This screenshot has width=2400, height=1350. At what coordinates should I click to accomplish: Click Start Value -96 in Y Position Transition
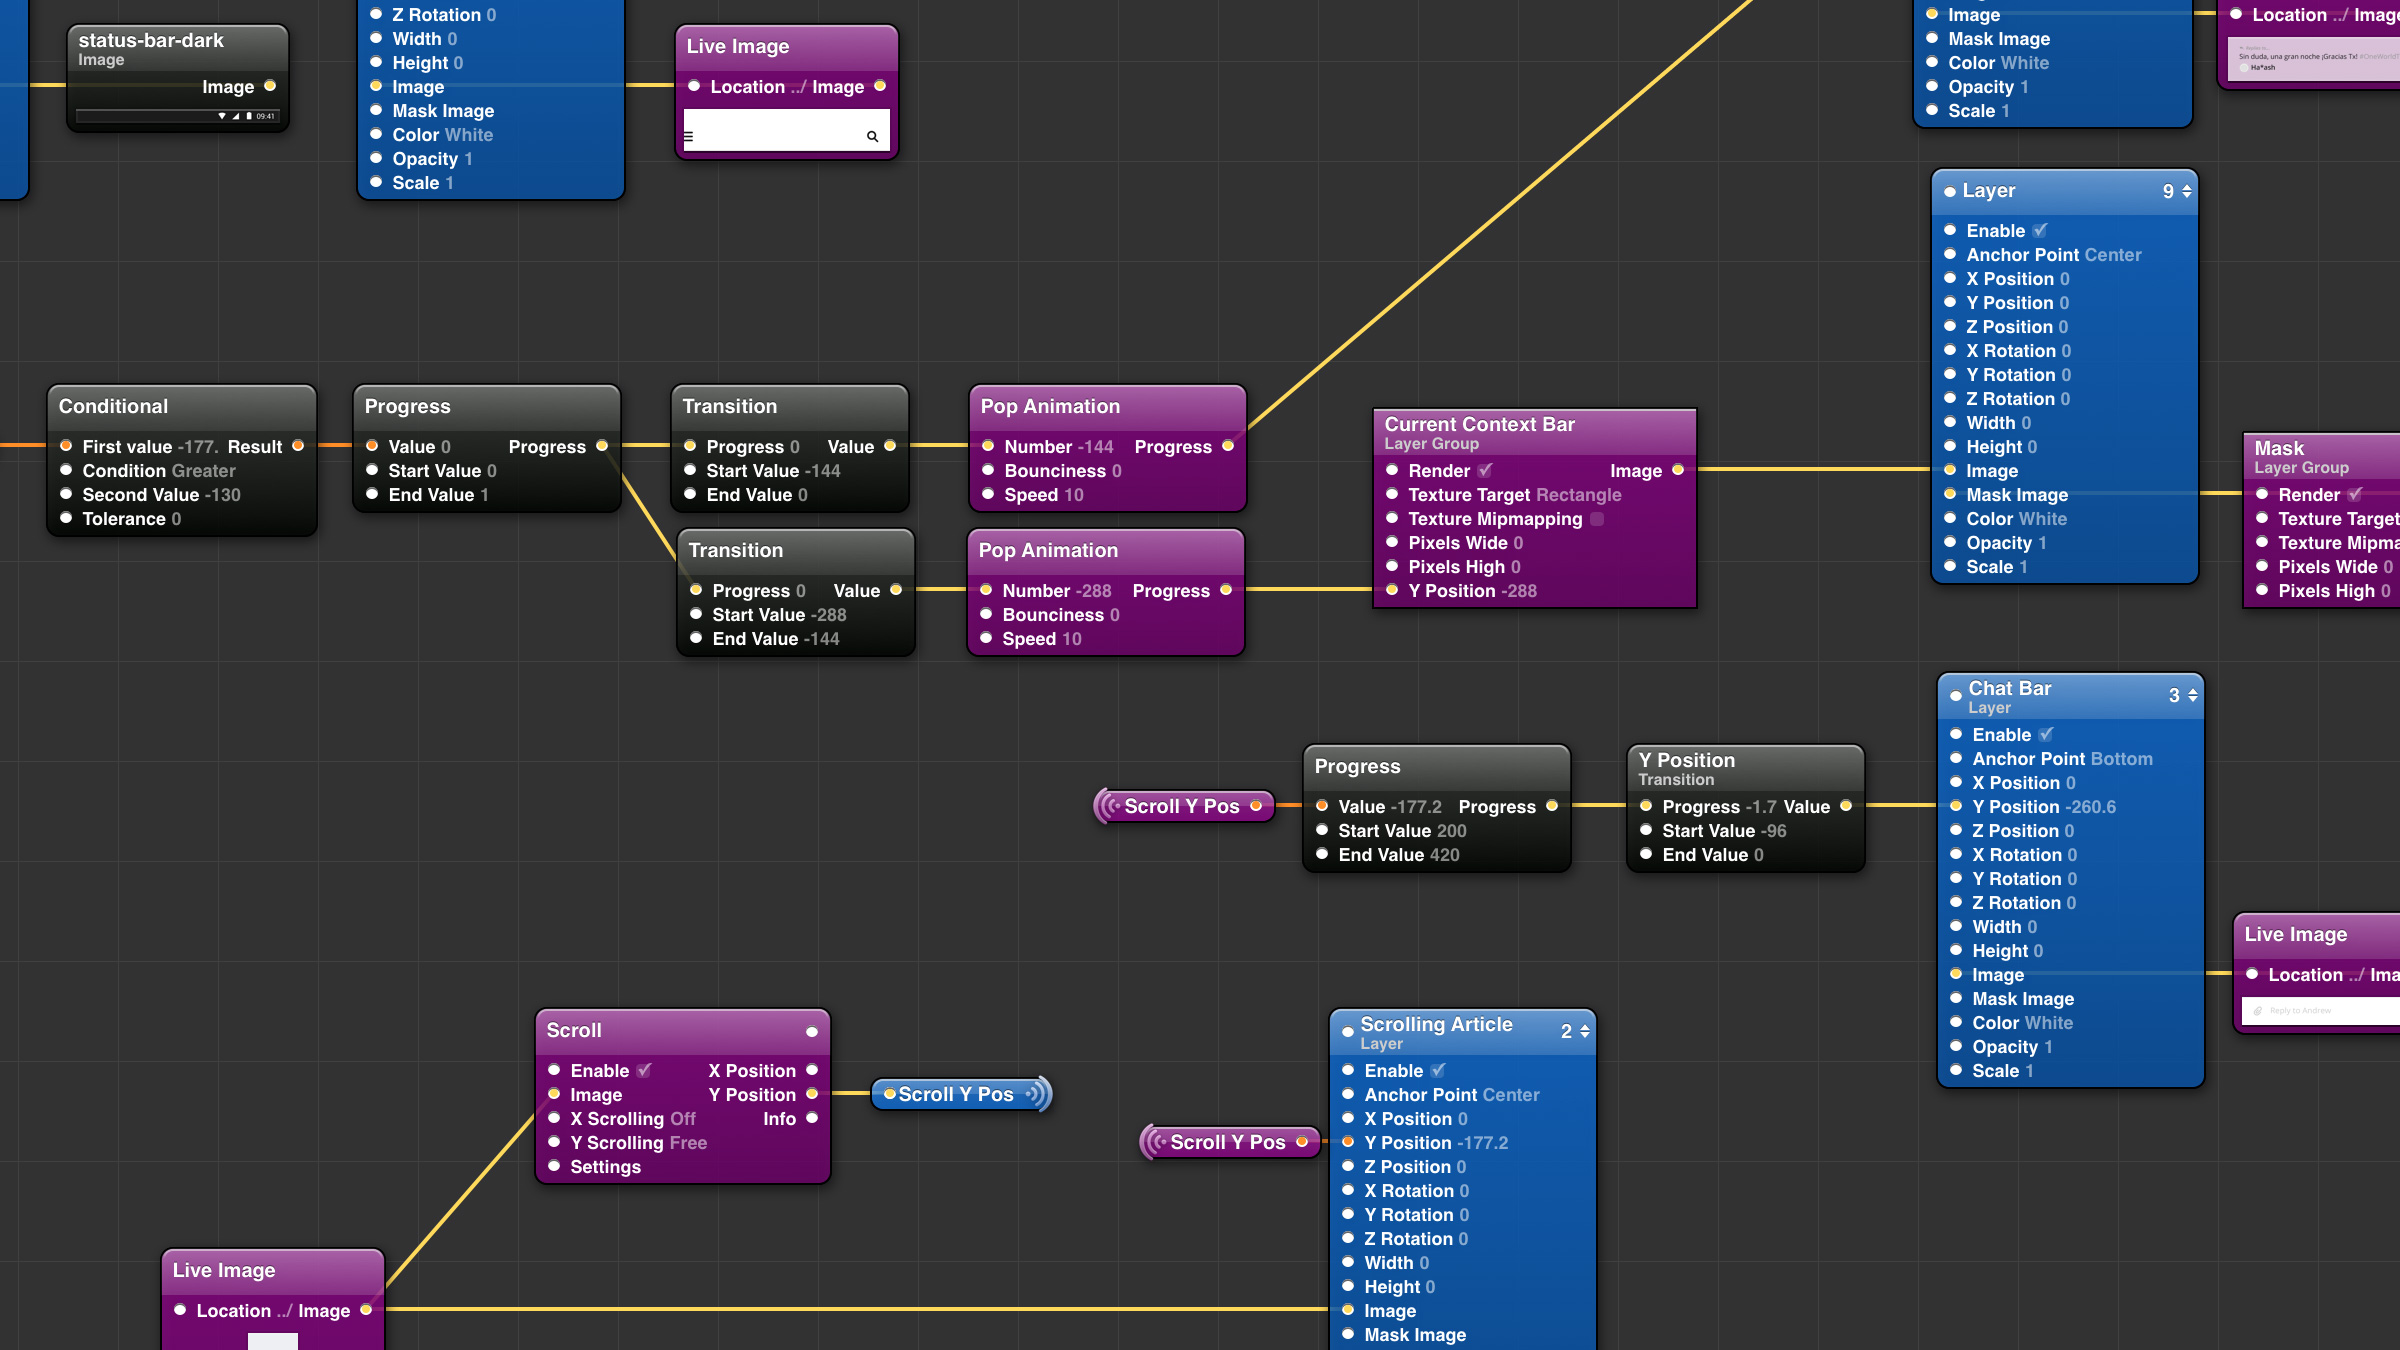tap(1724, 831)
